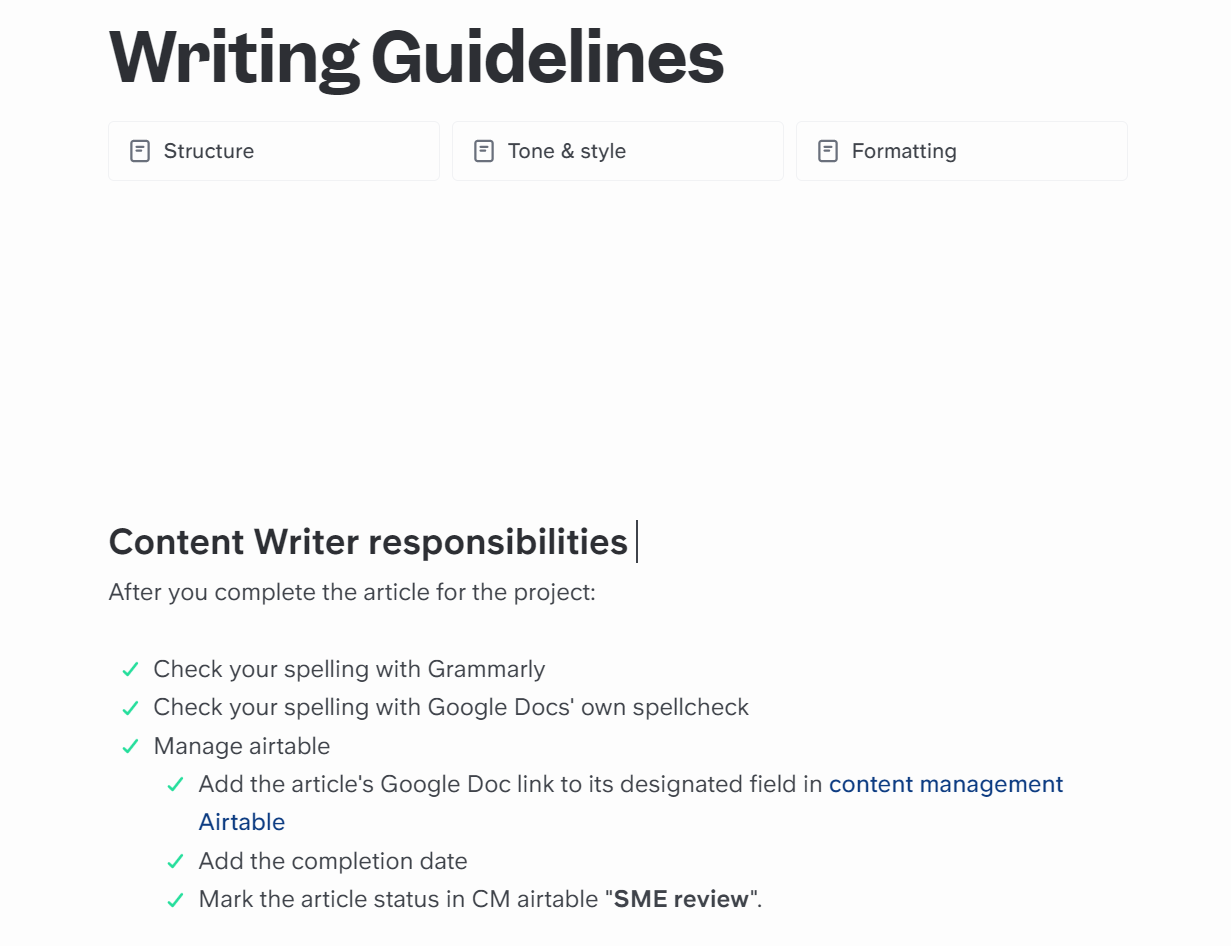Image resolution: width=1231 pixels, height=946 pixels.
Task: Click the 'After you complete the article' paragraph
Action: [352, 593]
